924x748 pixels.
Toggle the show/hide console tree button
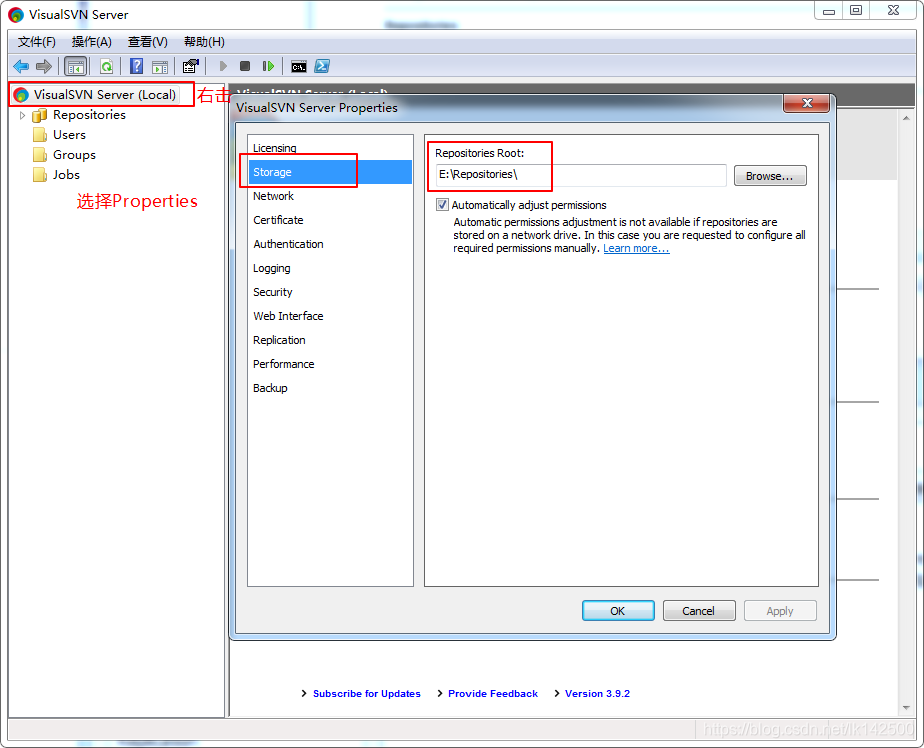pyautogui.click(x=75, y=66)
